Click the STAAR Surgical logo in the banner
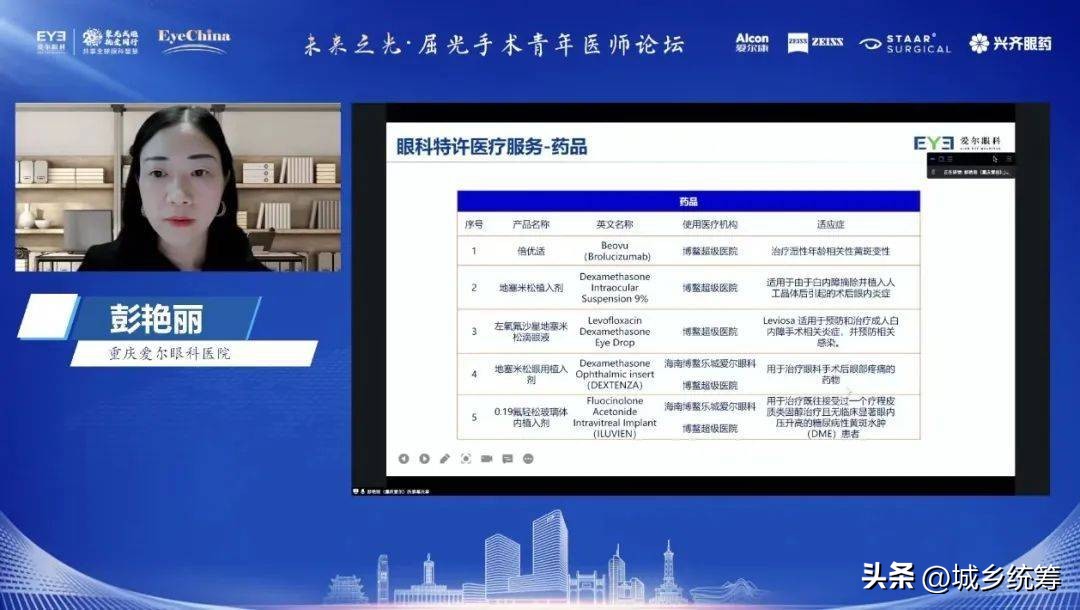 coord(905,42)
